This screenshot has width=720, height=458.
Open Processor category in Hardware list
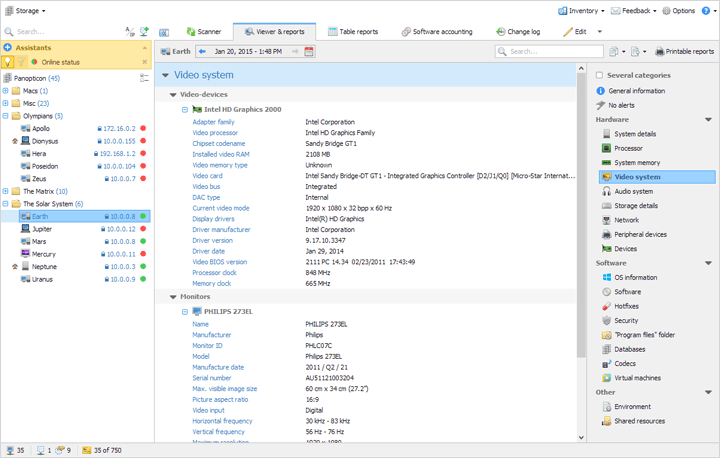pyautogui.click(x=628, y=148)
